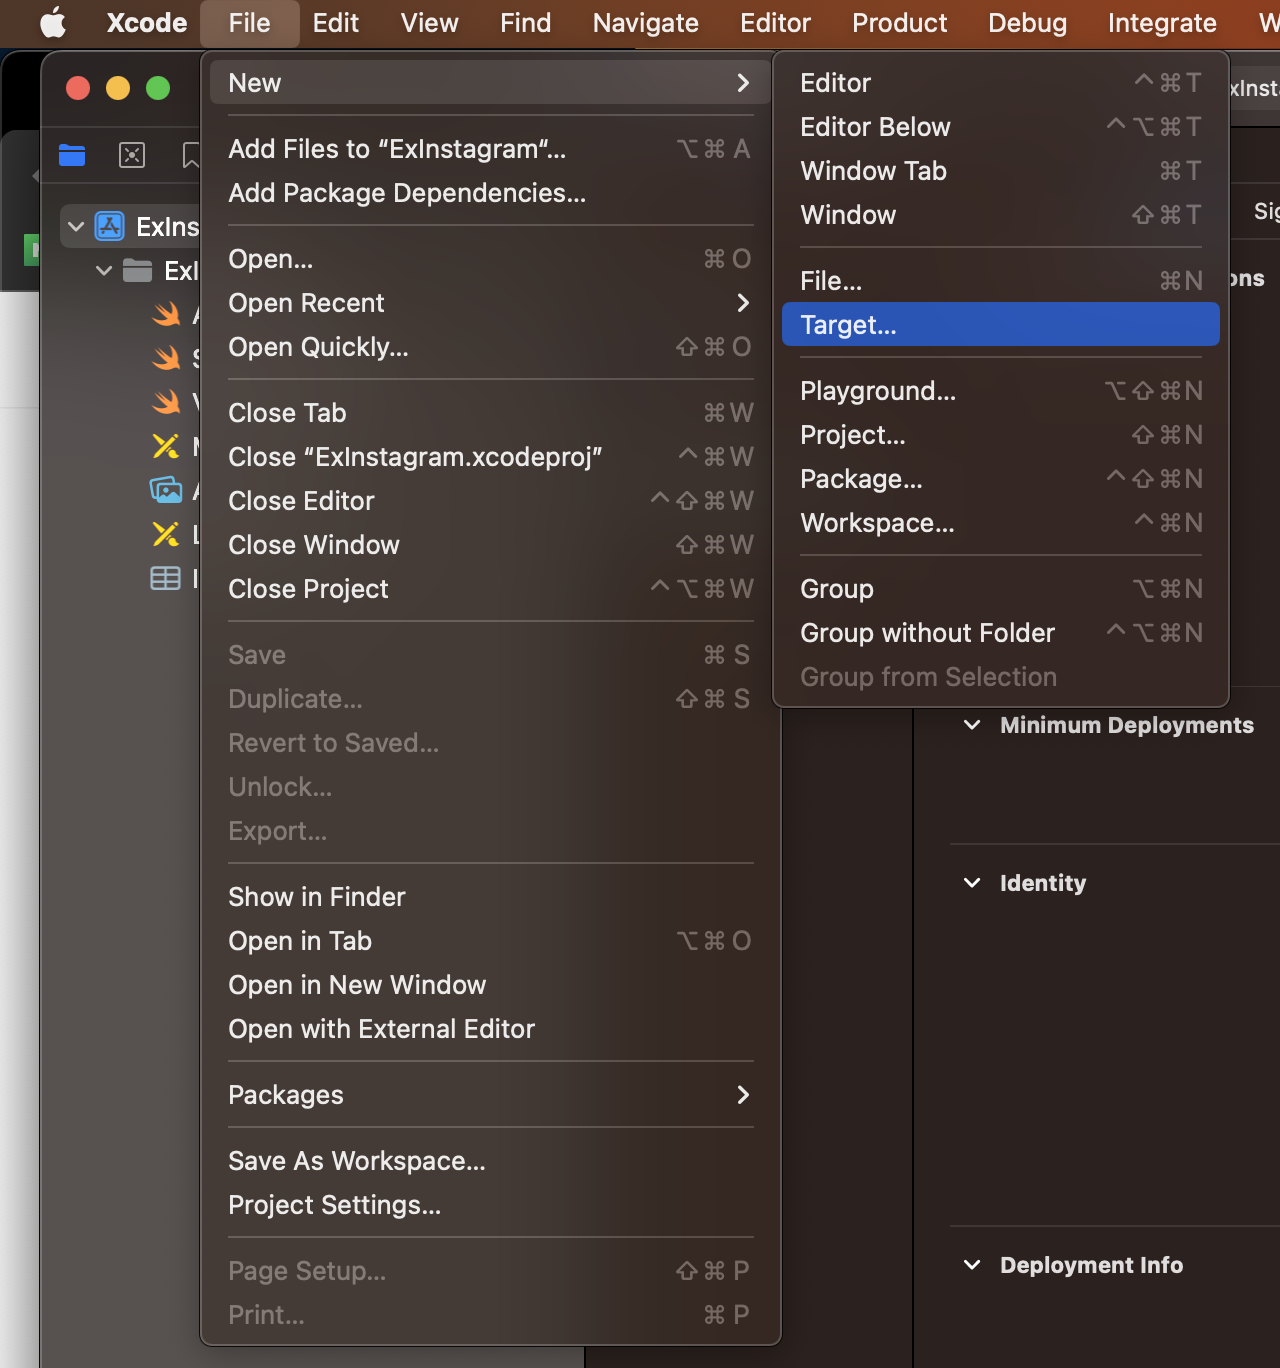Open the Apple menu

click(52, 22)
